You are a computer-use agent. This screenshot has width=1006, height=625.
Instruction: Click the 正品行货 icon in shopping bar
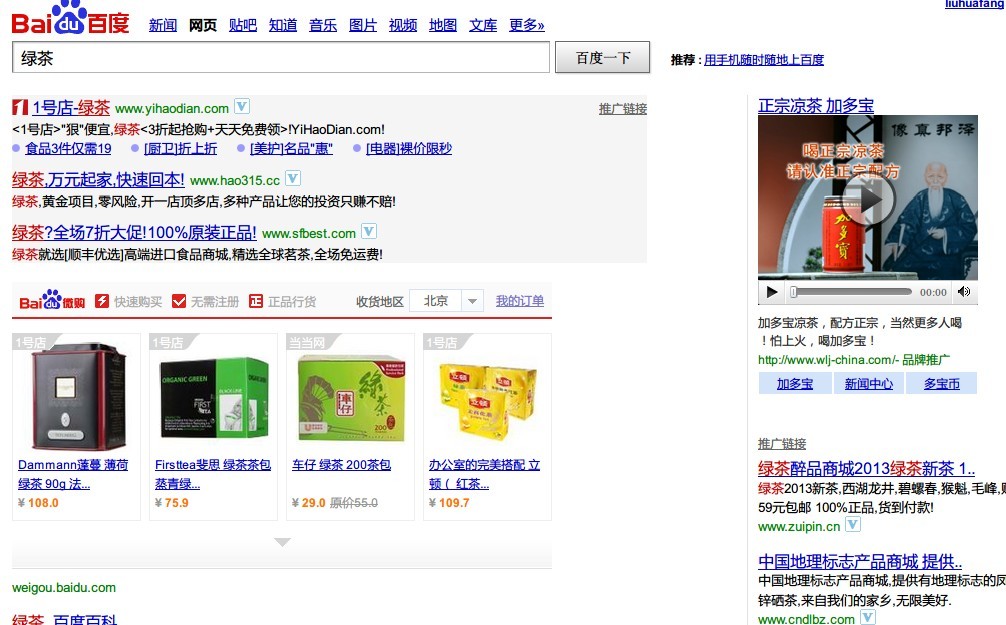click(256, 301)
